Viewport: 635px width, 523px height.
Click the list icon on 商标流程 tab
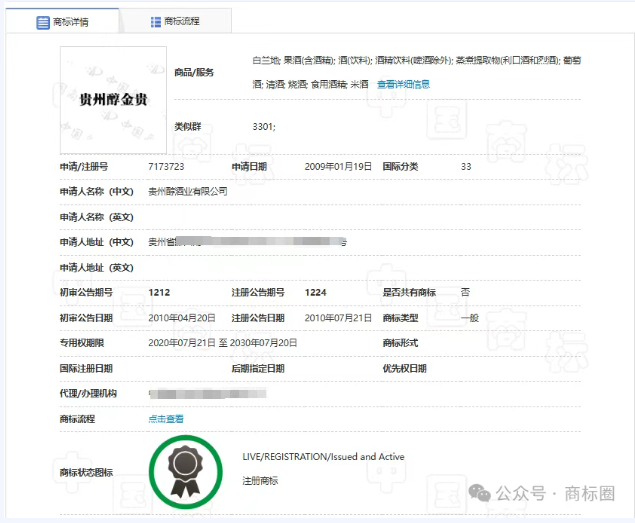(156, 21)
